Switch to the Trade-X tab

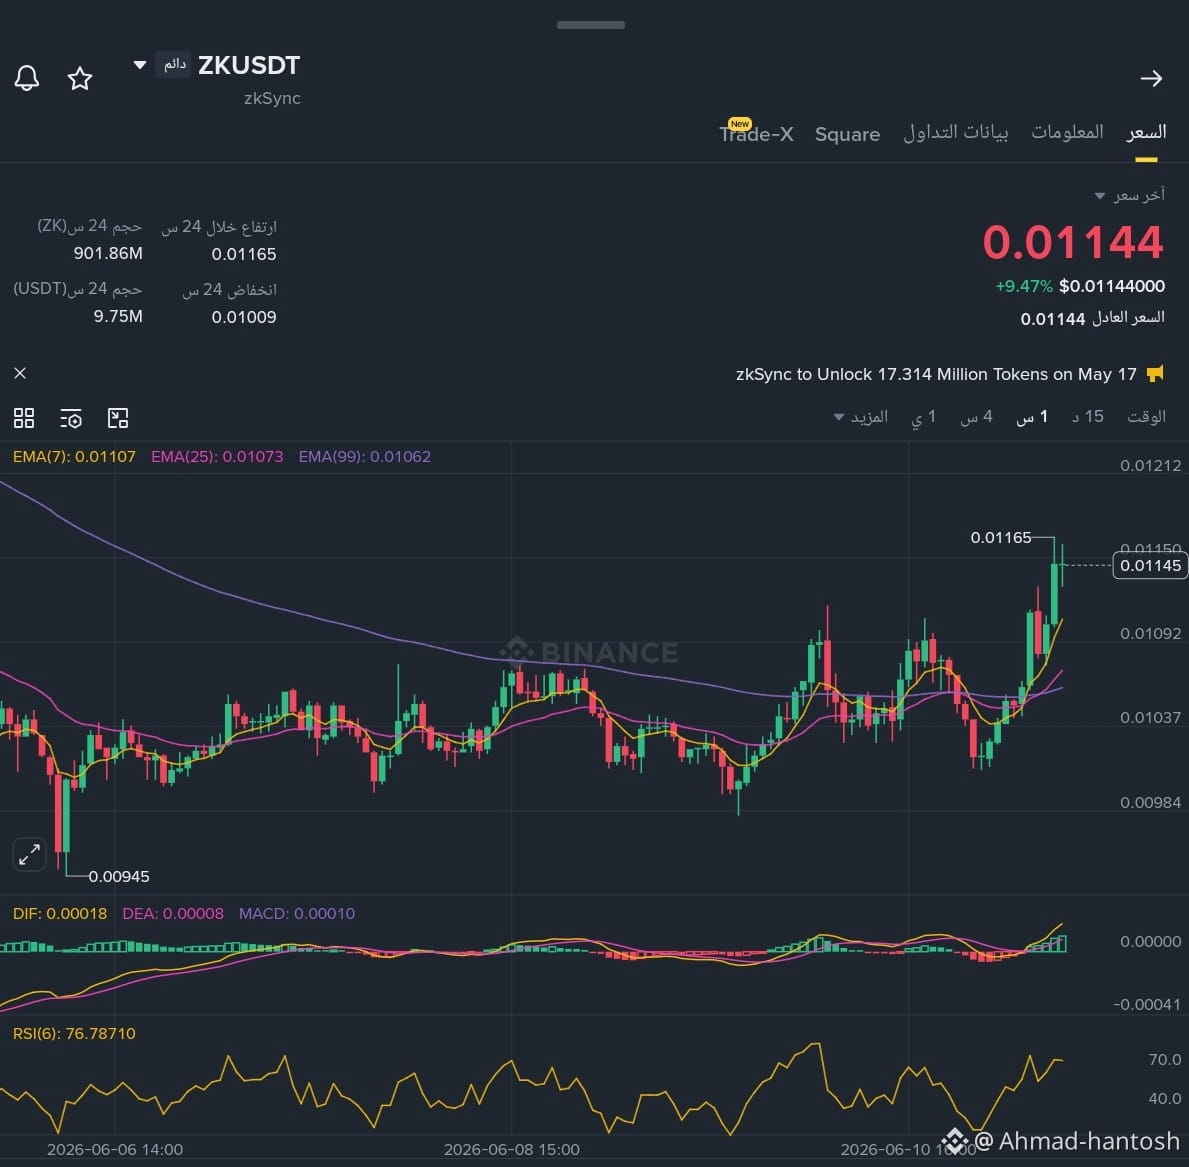756,134
